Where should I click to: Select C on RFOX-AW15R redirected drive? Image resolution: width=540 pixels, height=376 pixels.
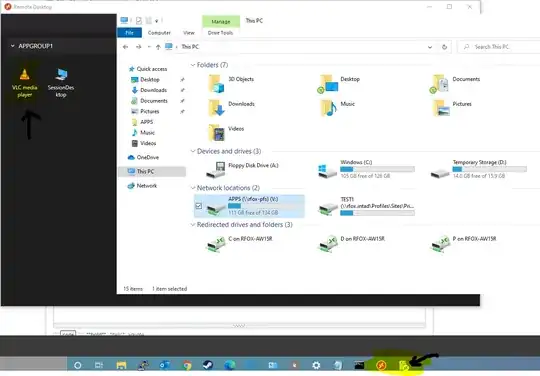click(239, 243)
